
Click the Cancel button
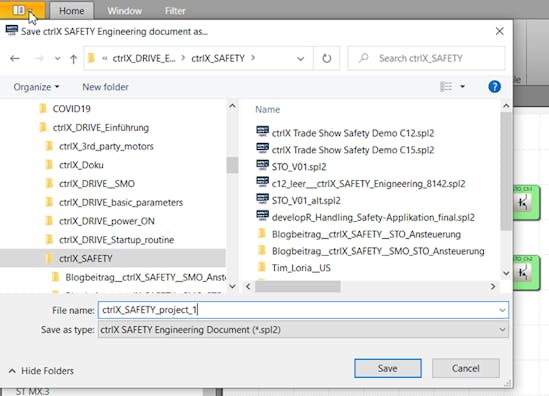coord(466,368)
